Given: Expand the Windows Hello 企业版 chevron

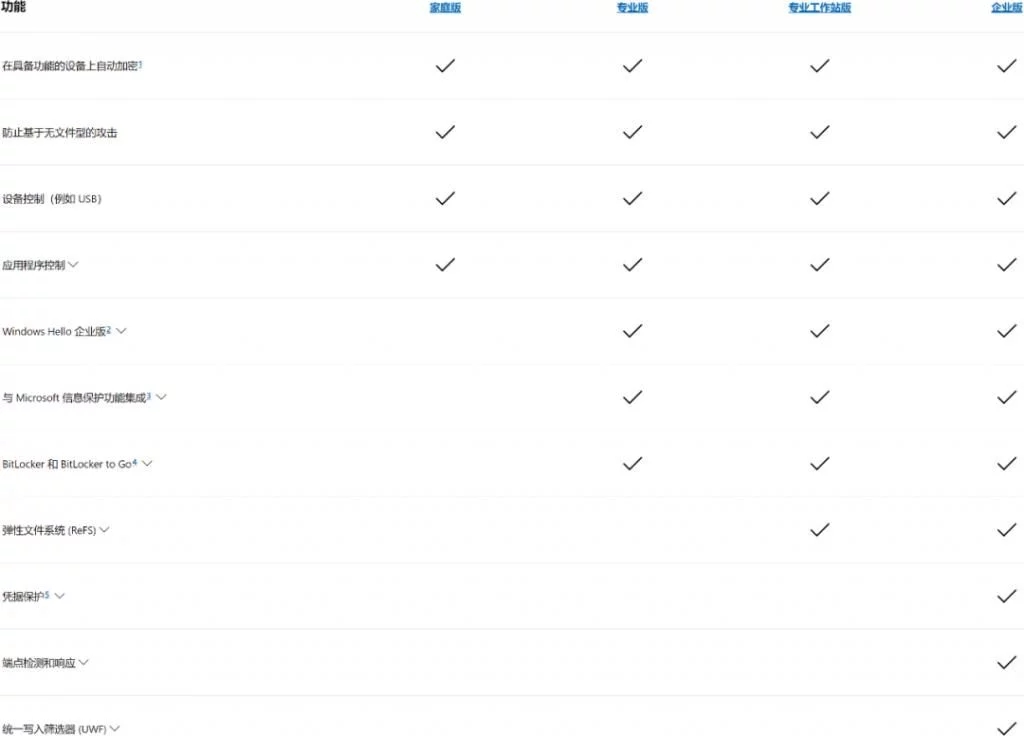Looking at the screenshot, I should pyautogui.click(x=121, y=331).
